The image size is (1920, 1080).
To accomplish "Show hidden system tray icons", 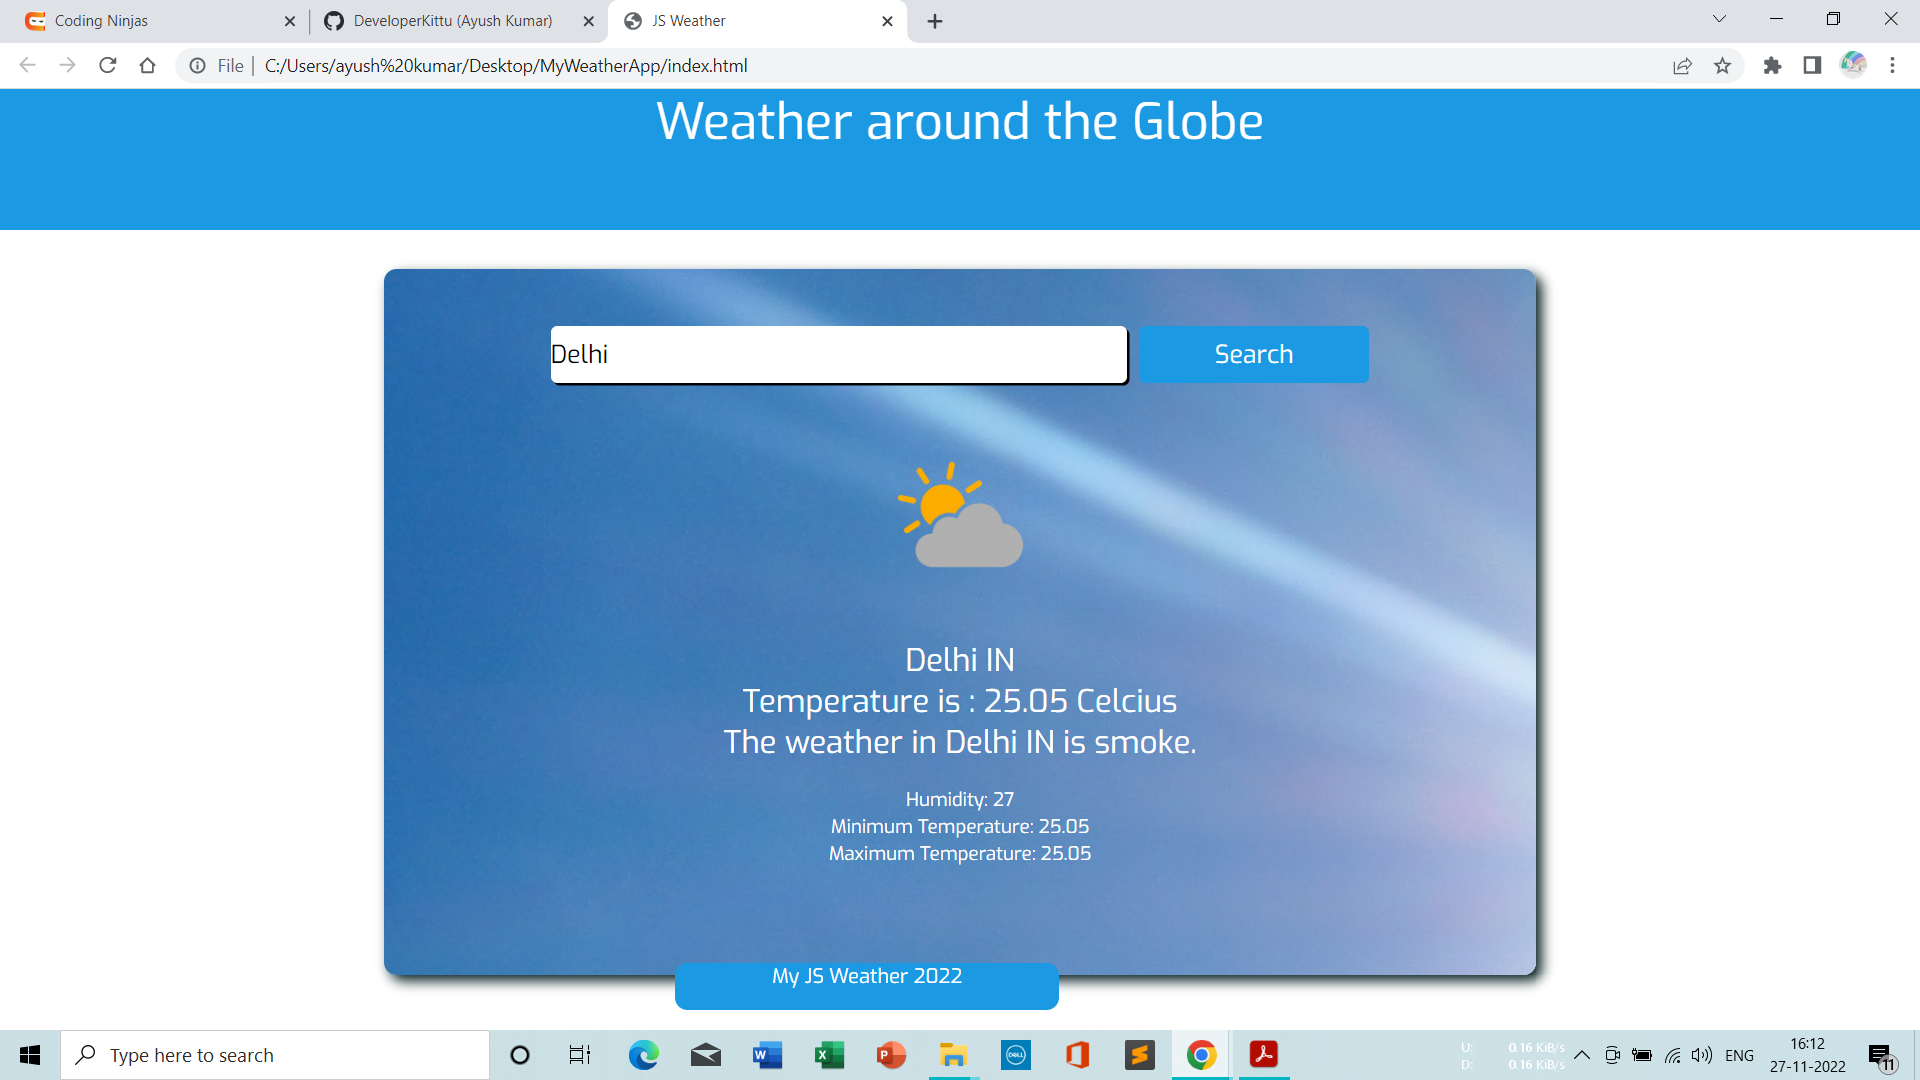I will [1583, 1054].
